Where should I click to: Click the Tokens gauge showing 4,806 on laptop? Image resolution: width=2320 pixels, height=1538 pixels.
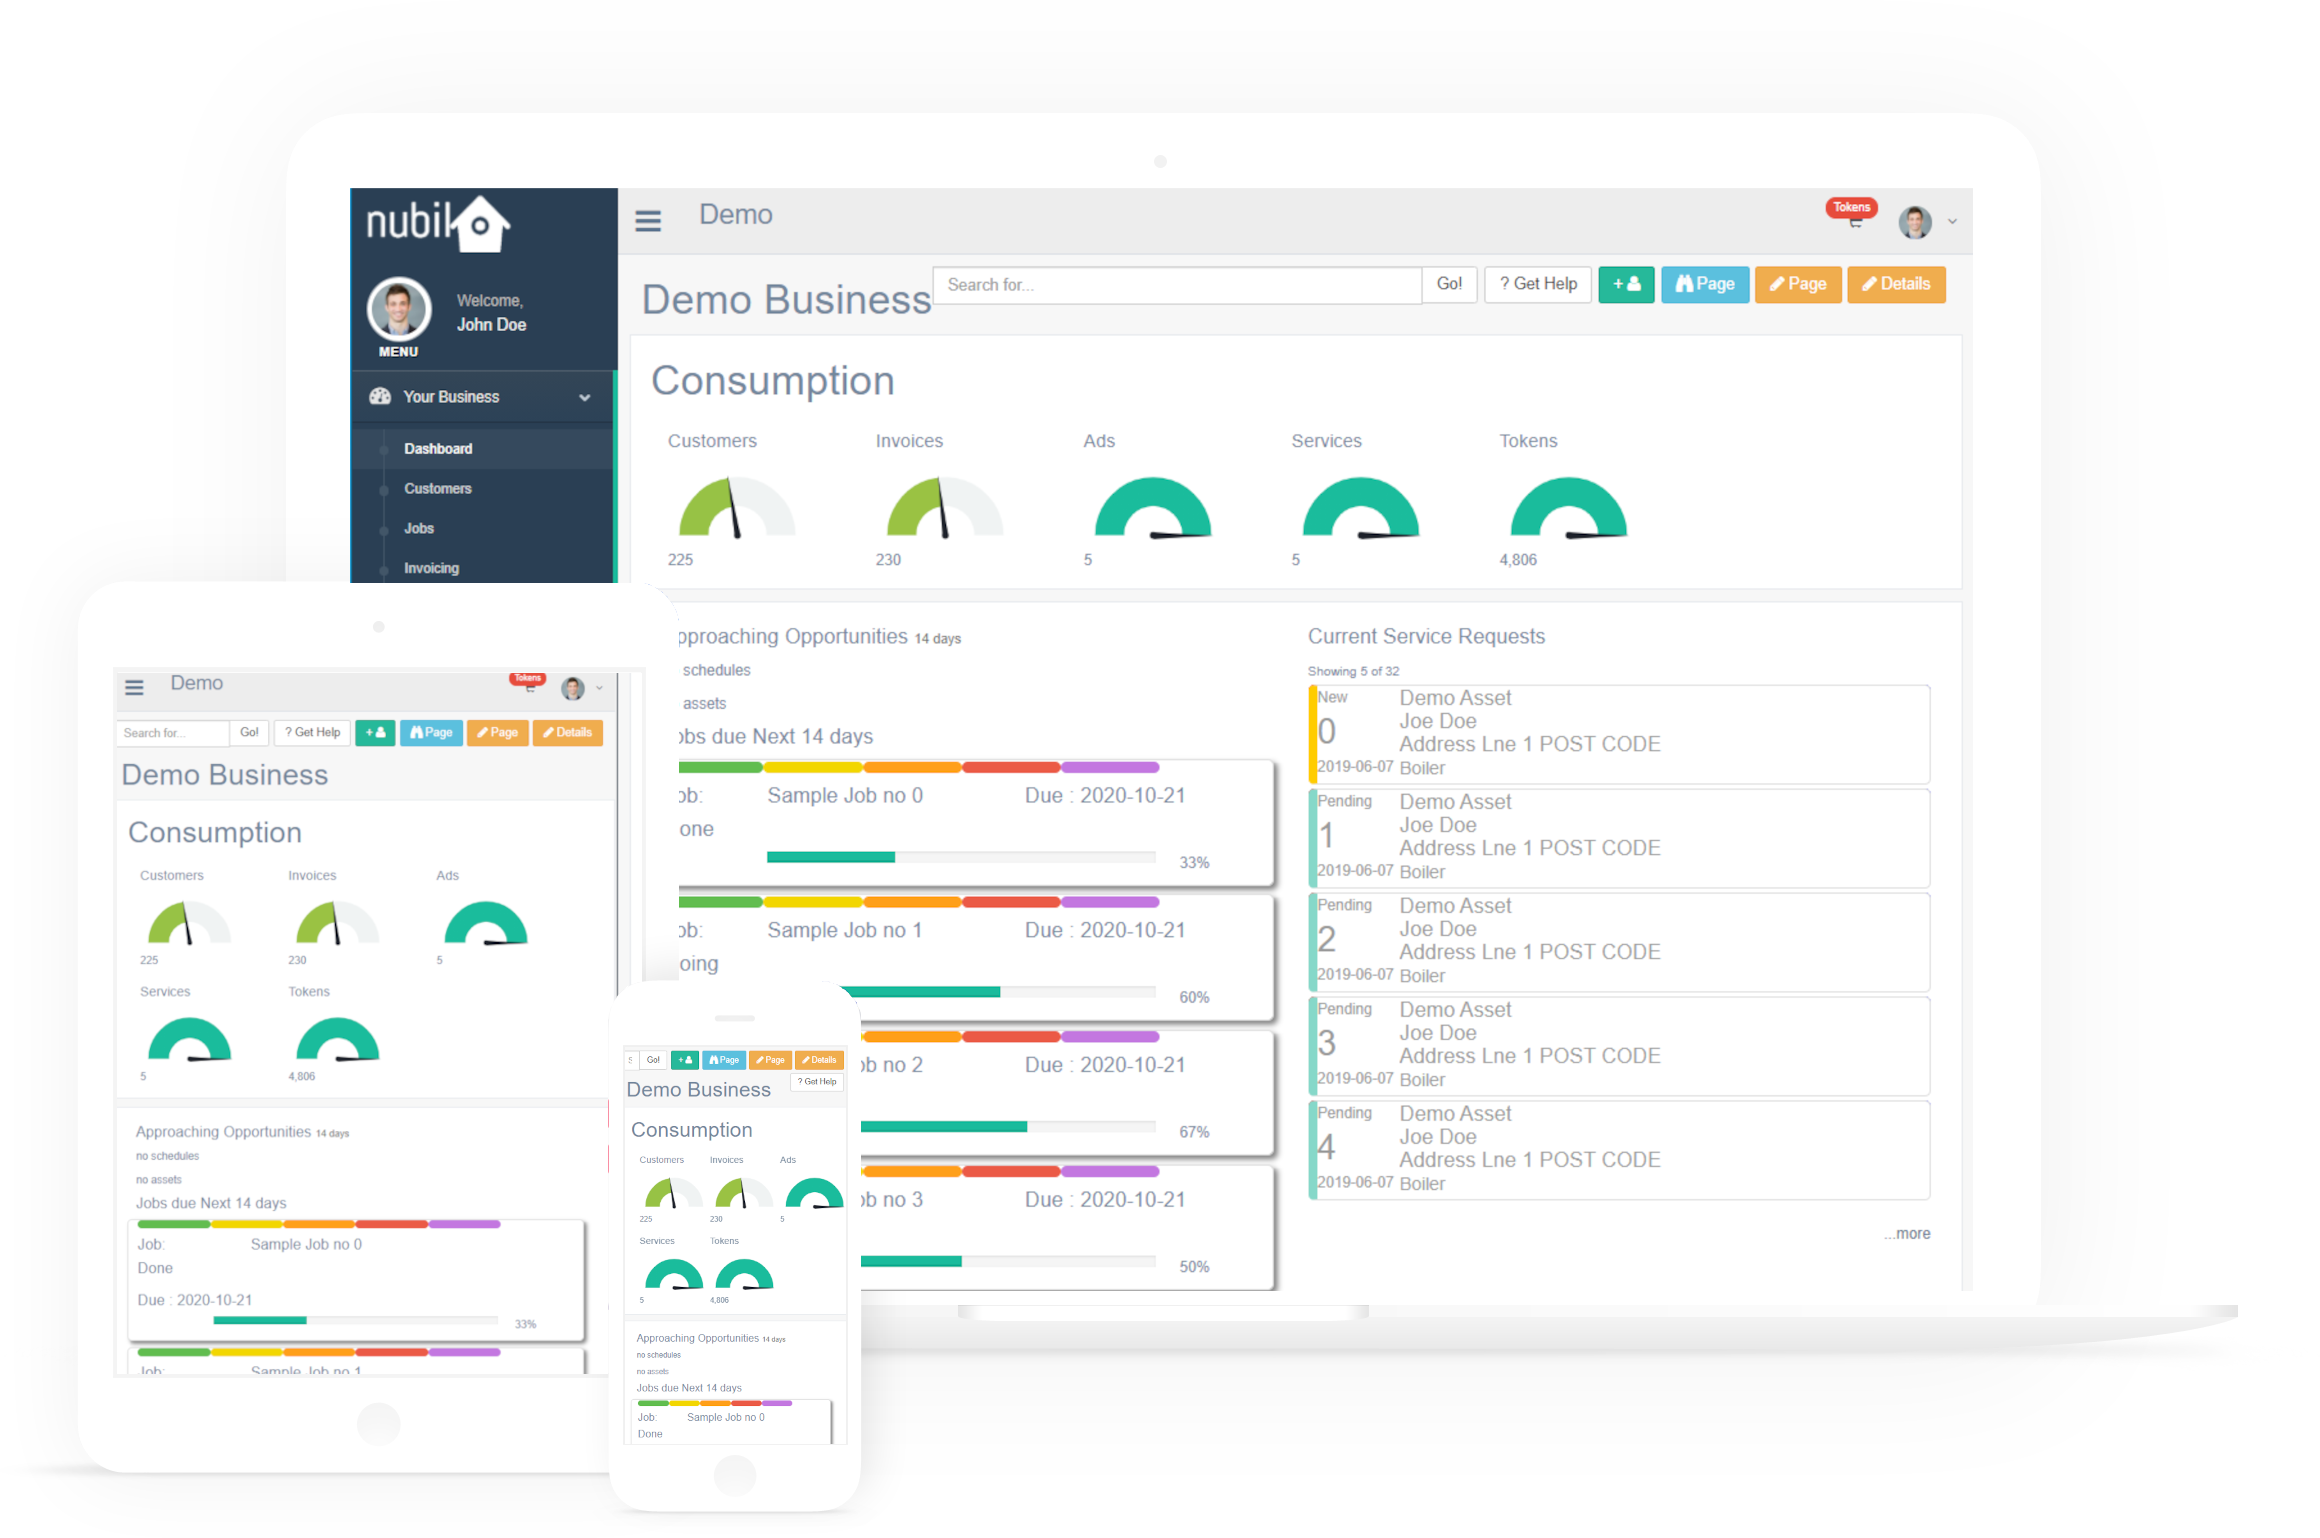pos(1569,508)
